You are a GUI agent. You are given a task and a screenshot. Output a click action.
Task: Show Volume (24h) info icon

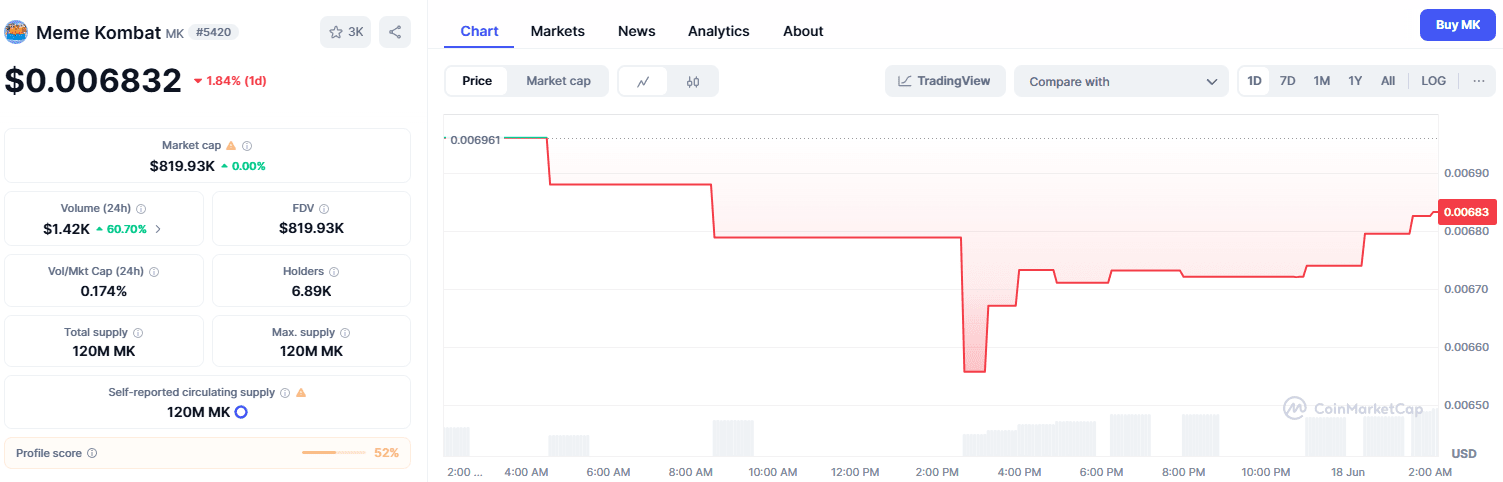point(141,209)
